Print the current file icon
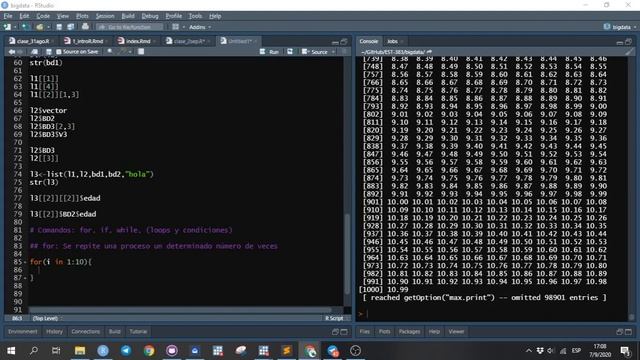 (x=85, y=27)
